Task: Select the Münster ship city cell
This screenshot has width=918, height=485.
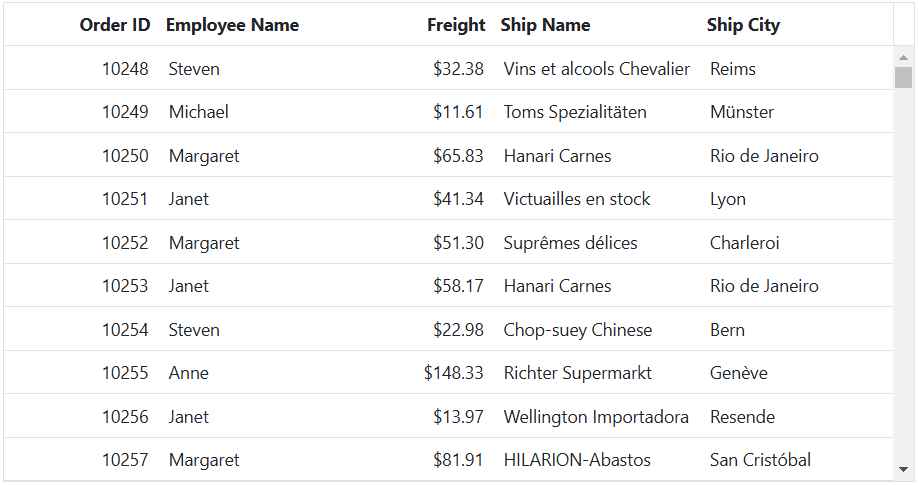Action: point(796,112)
